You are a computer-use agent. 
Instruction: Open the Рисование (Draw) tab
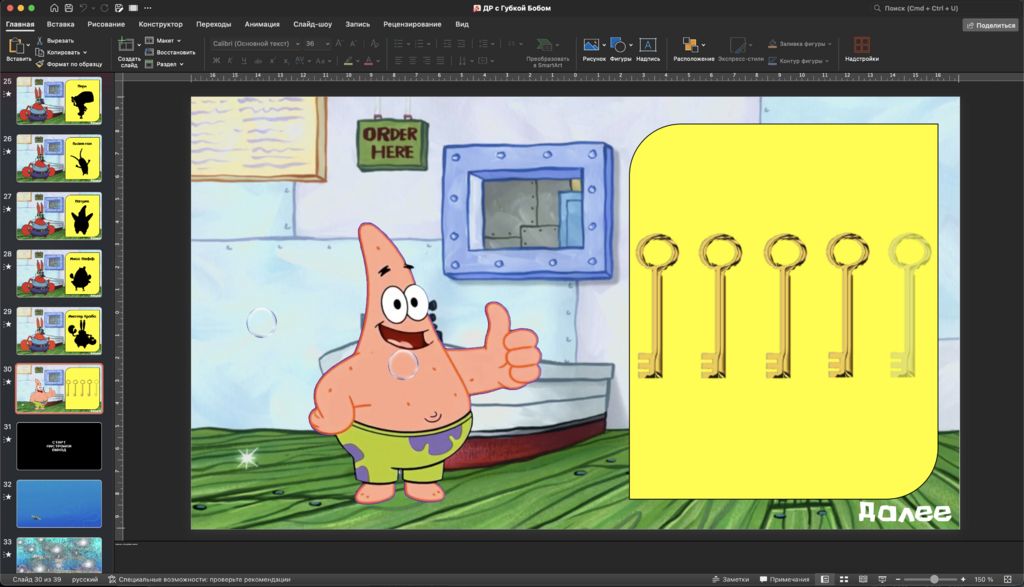point(106,24)
